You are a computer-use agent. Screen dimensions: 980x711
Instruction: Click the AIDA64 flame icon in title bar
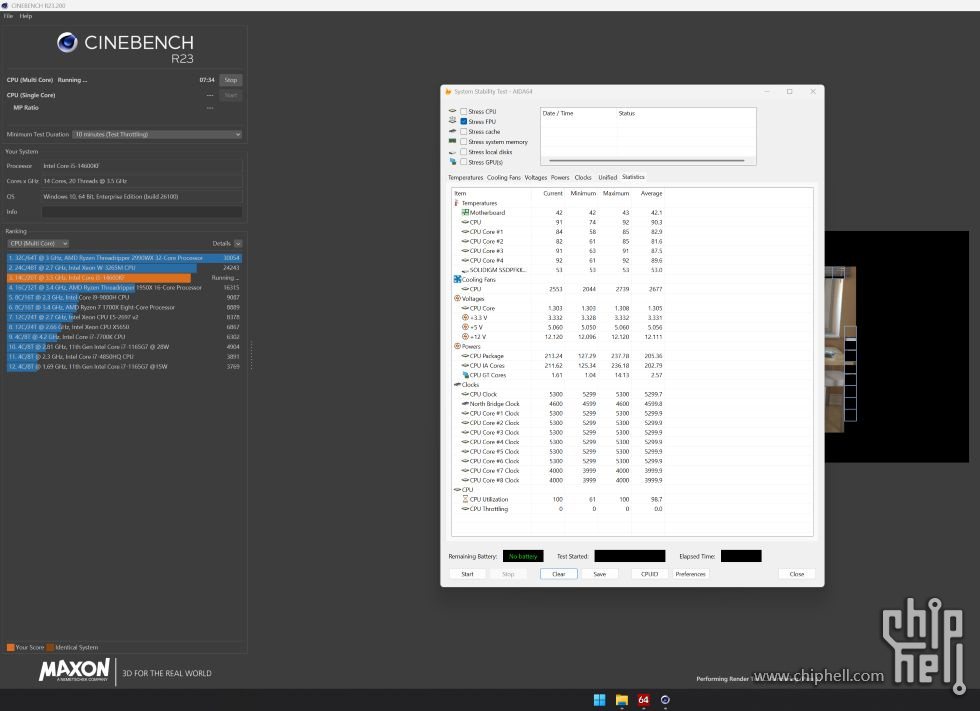point(448,91)
